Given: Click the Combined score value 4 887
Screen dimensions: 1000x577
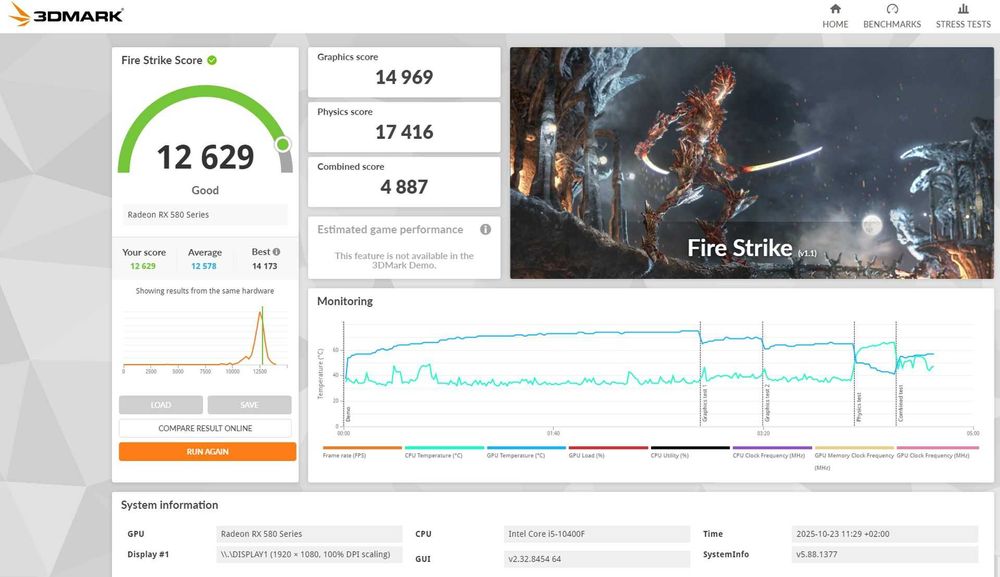Looking at the screenshot, I should [x=404, y=187].
